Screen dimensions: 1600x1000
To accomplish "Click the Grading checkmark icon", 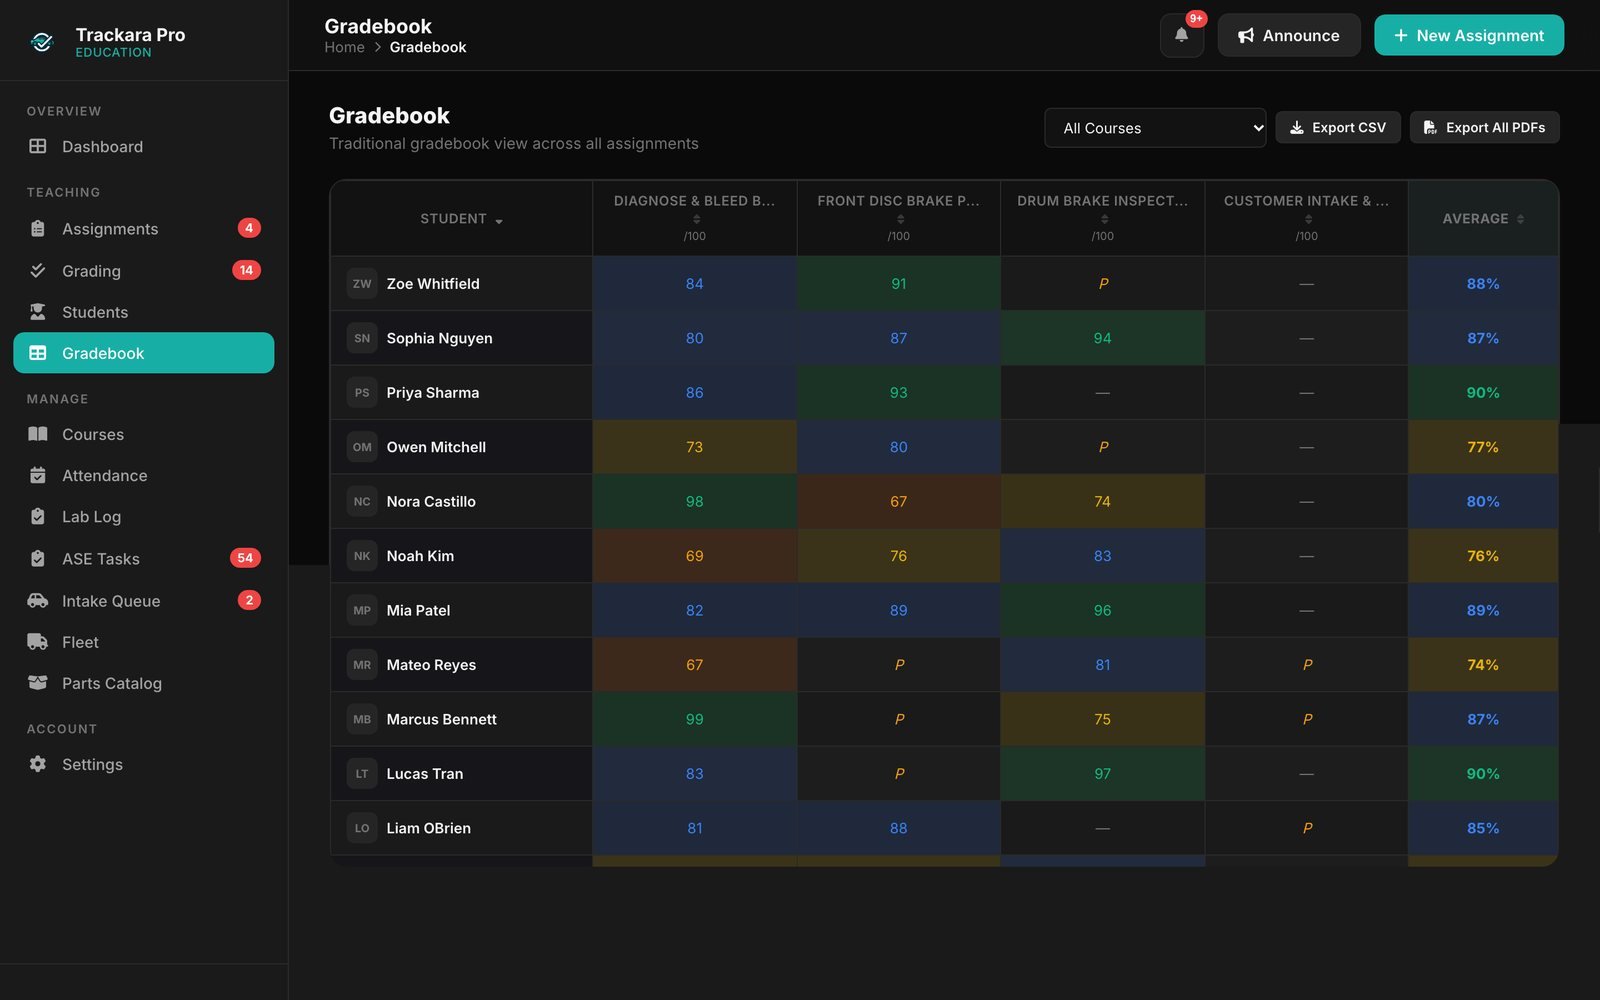I will (38, 270).
